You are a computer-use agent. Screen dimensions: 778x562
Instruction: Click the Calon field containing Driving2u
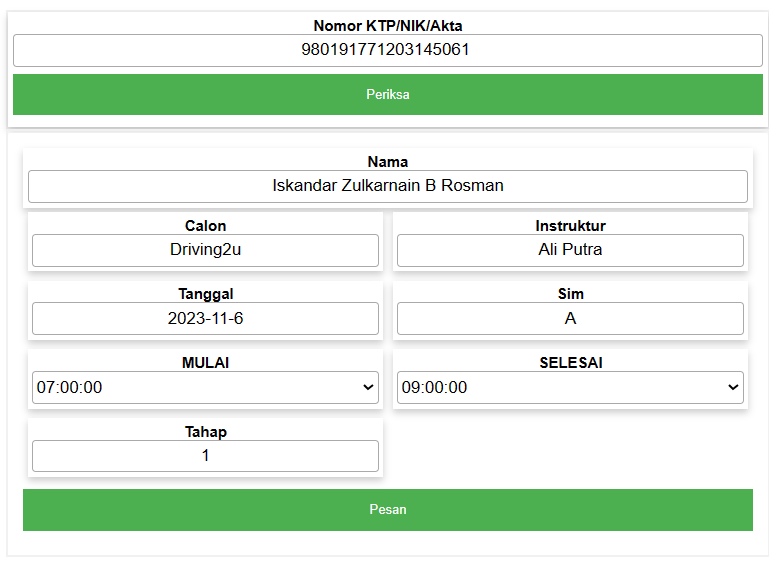[205, 250]
